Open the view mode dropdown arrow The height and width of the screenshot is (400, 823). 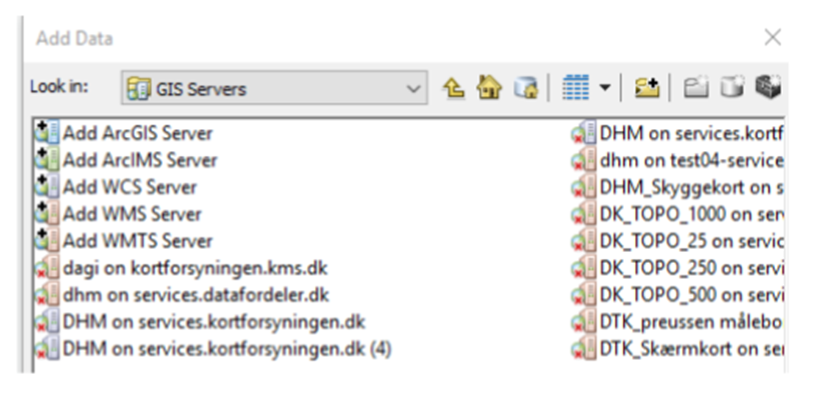605,88
